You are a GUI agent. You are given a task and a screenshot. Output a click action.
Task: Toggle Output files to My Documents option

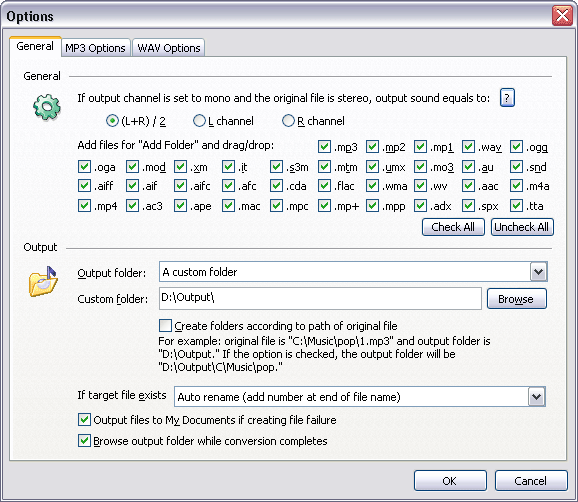tap(84, 419)
